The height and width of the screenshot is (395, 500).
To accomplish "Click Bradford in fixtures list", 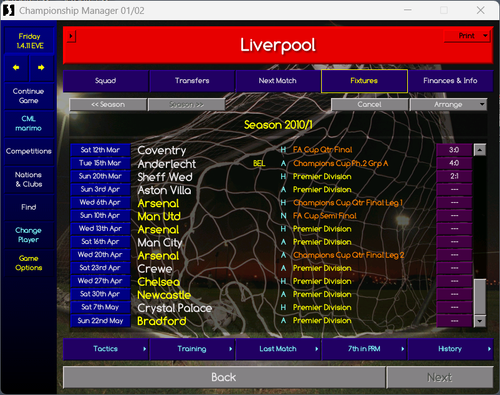I will 162,321.
